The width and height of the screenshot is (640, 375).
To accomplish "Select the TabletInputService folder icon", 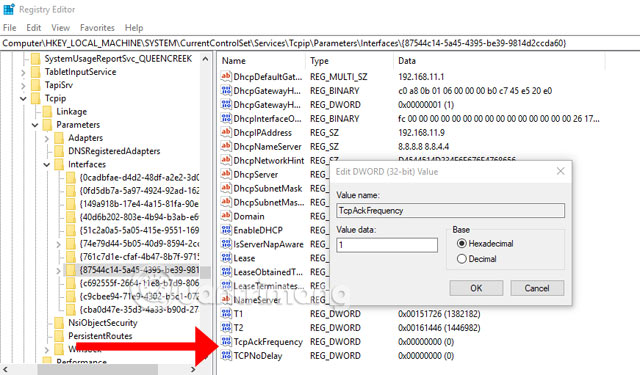I will [x=36, y=72].
